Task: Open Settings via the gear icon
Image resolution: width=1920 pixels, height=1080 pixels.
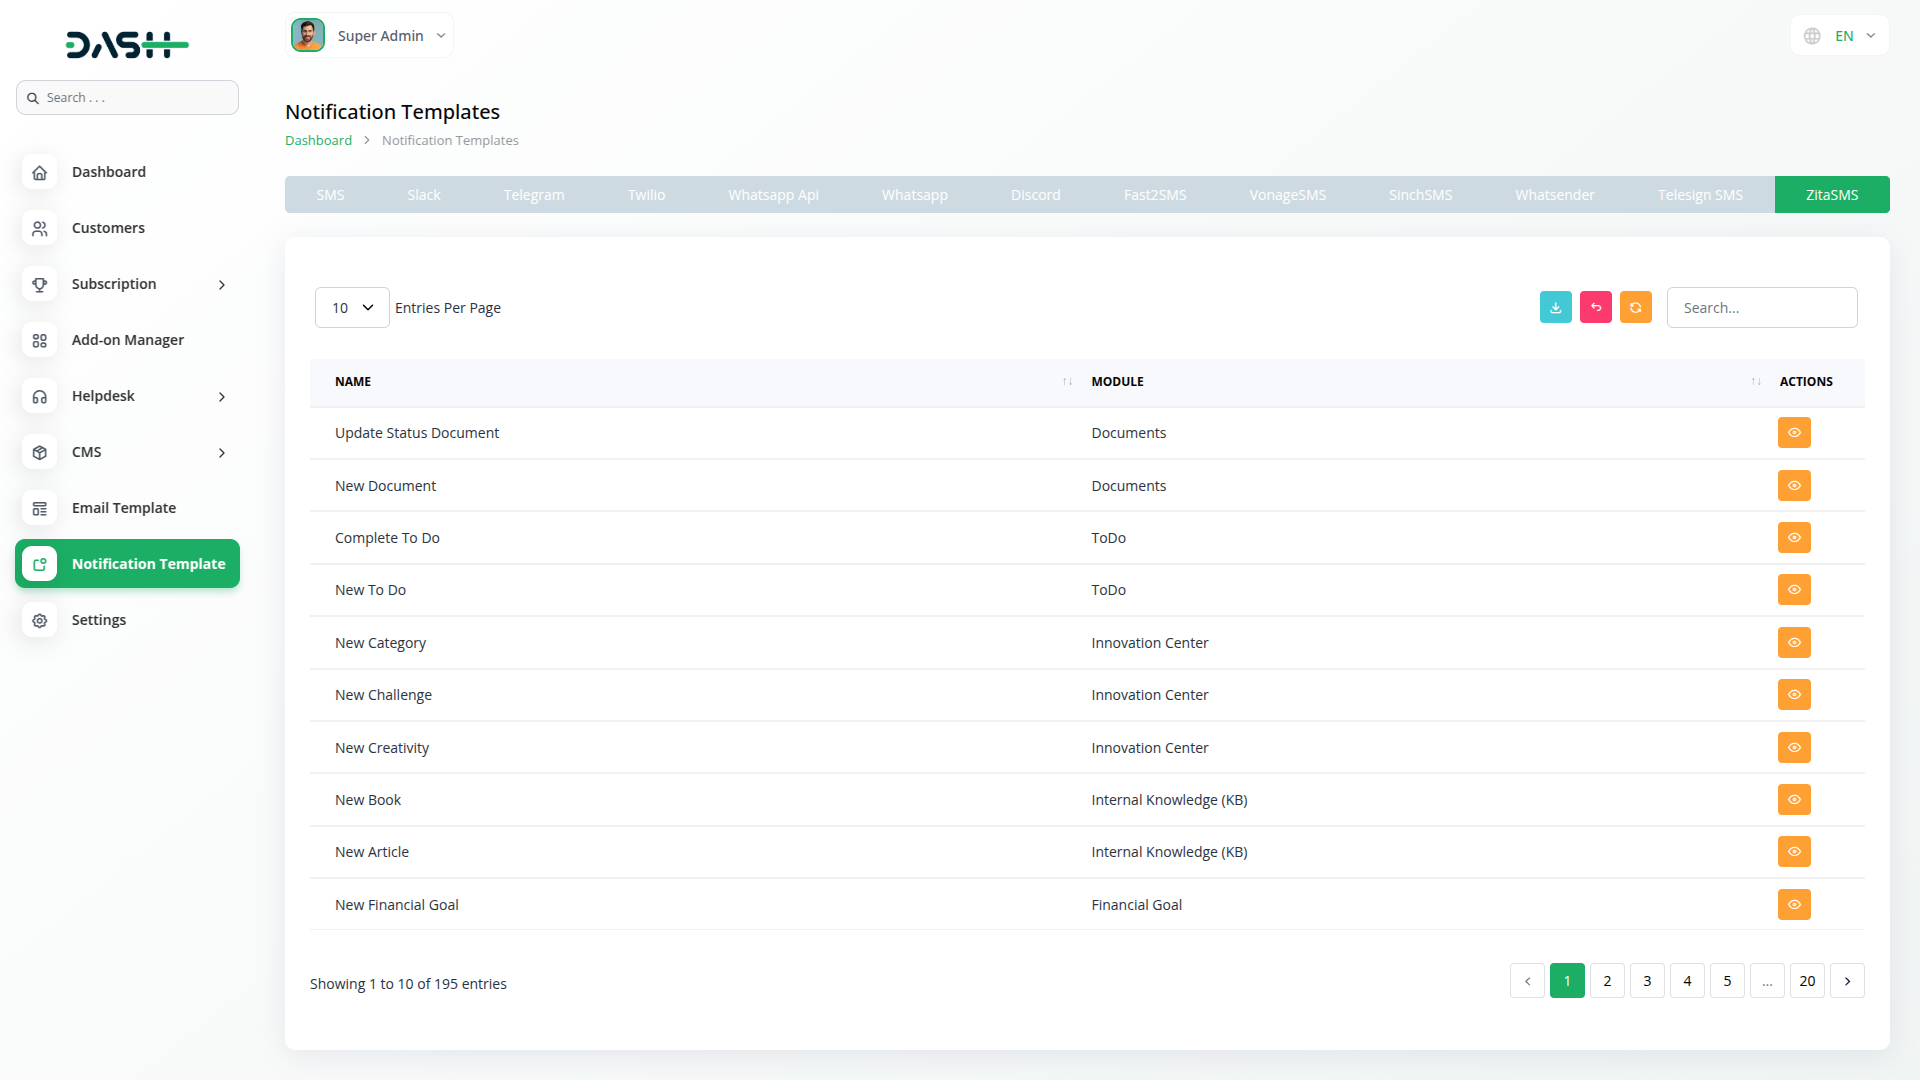Action: tap(40, 620)
